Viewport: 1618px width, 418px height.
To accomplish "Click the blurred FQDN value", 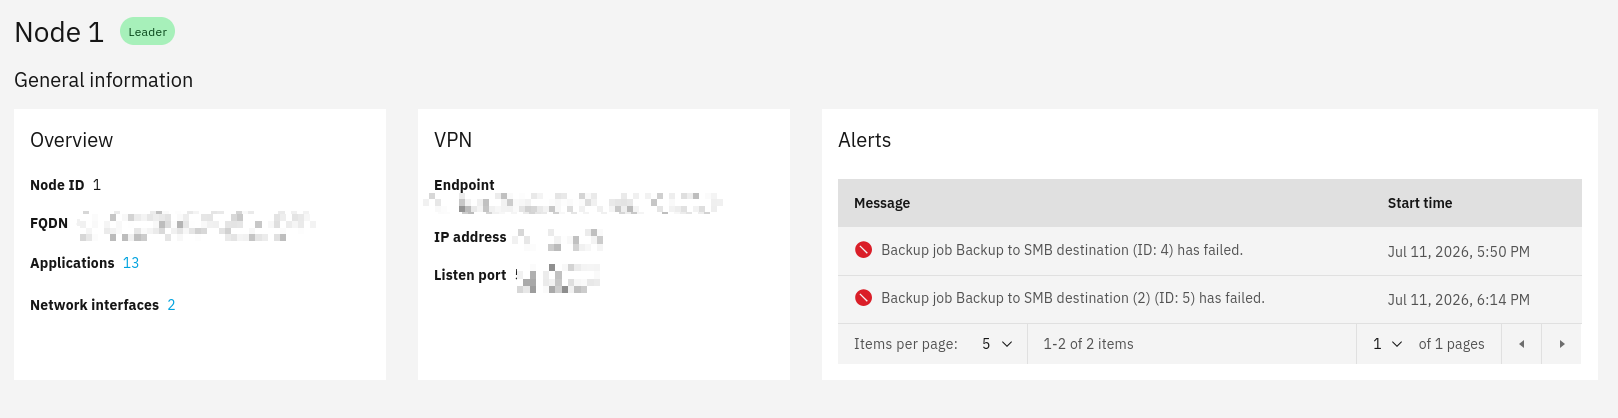I will tap(197, 225).
